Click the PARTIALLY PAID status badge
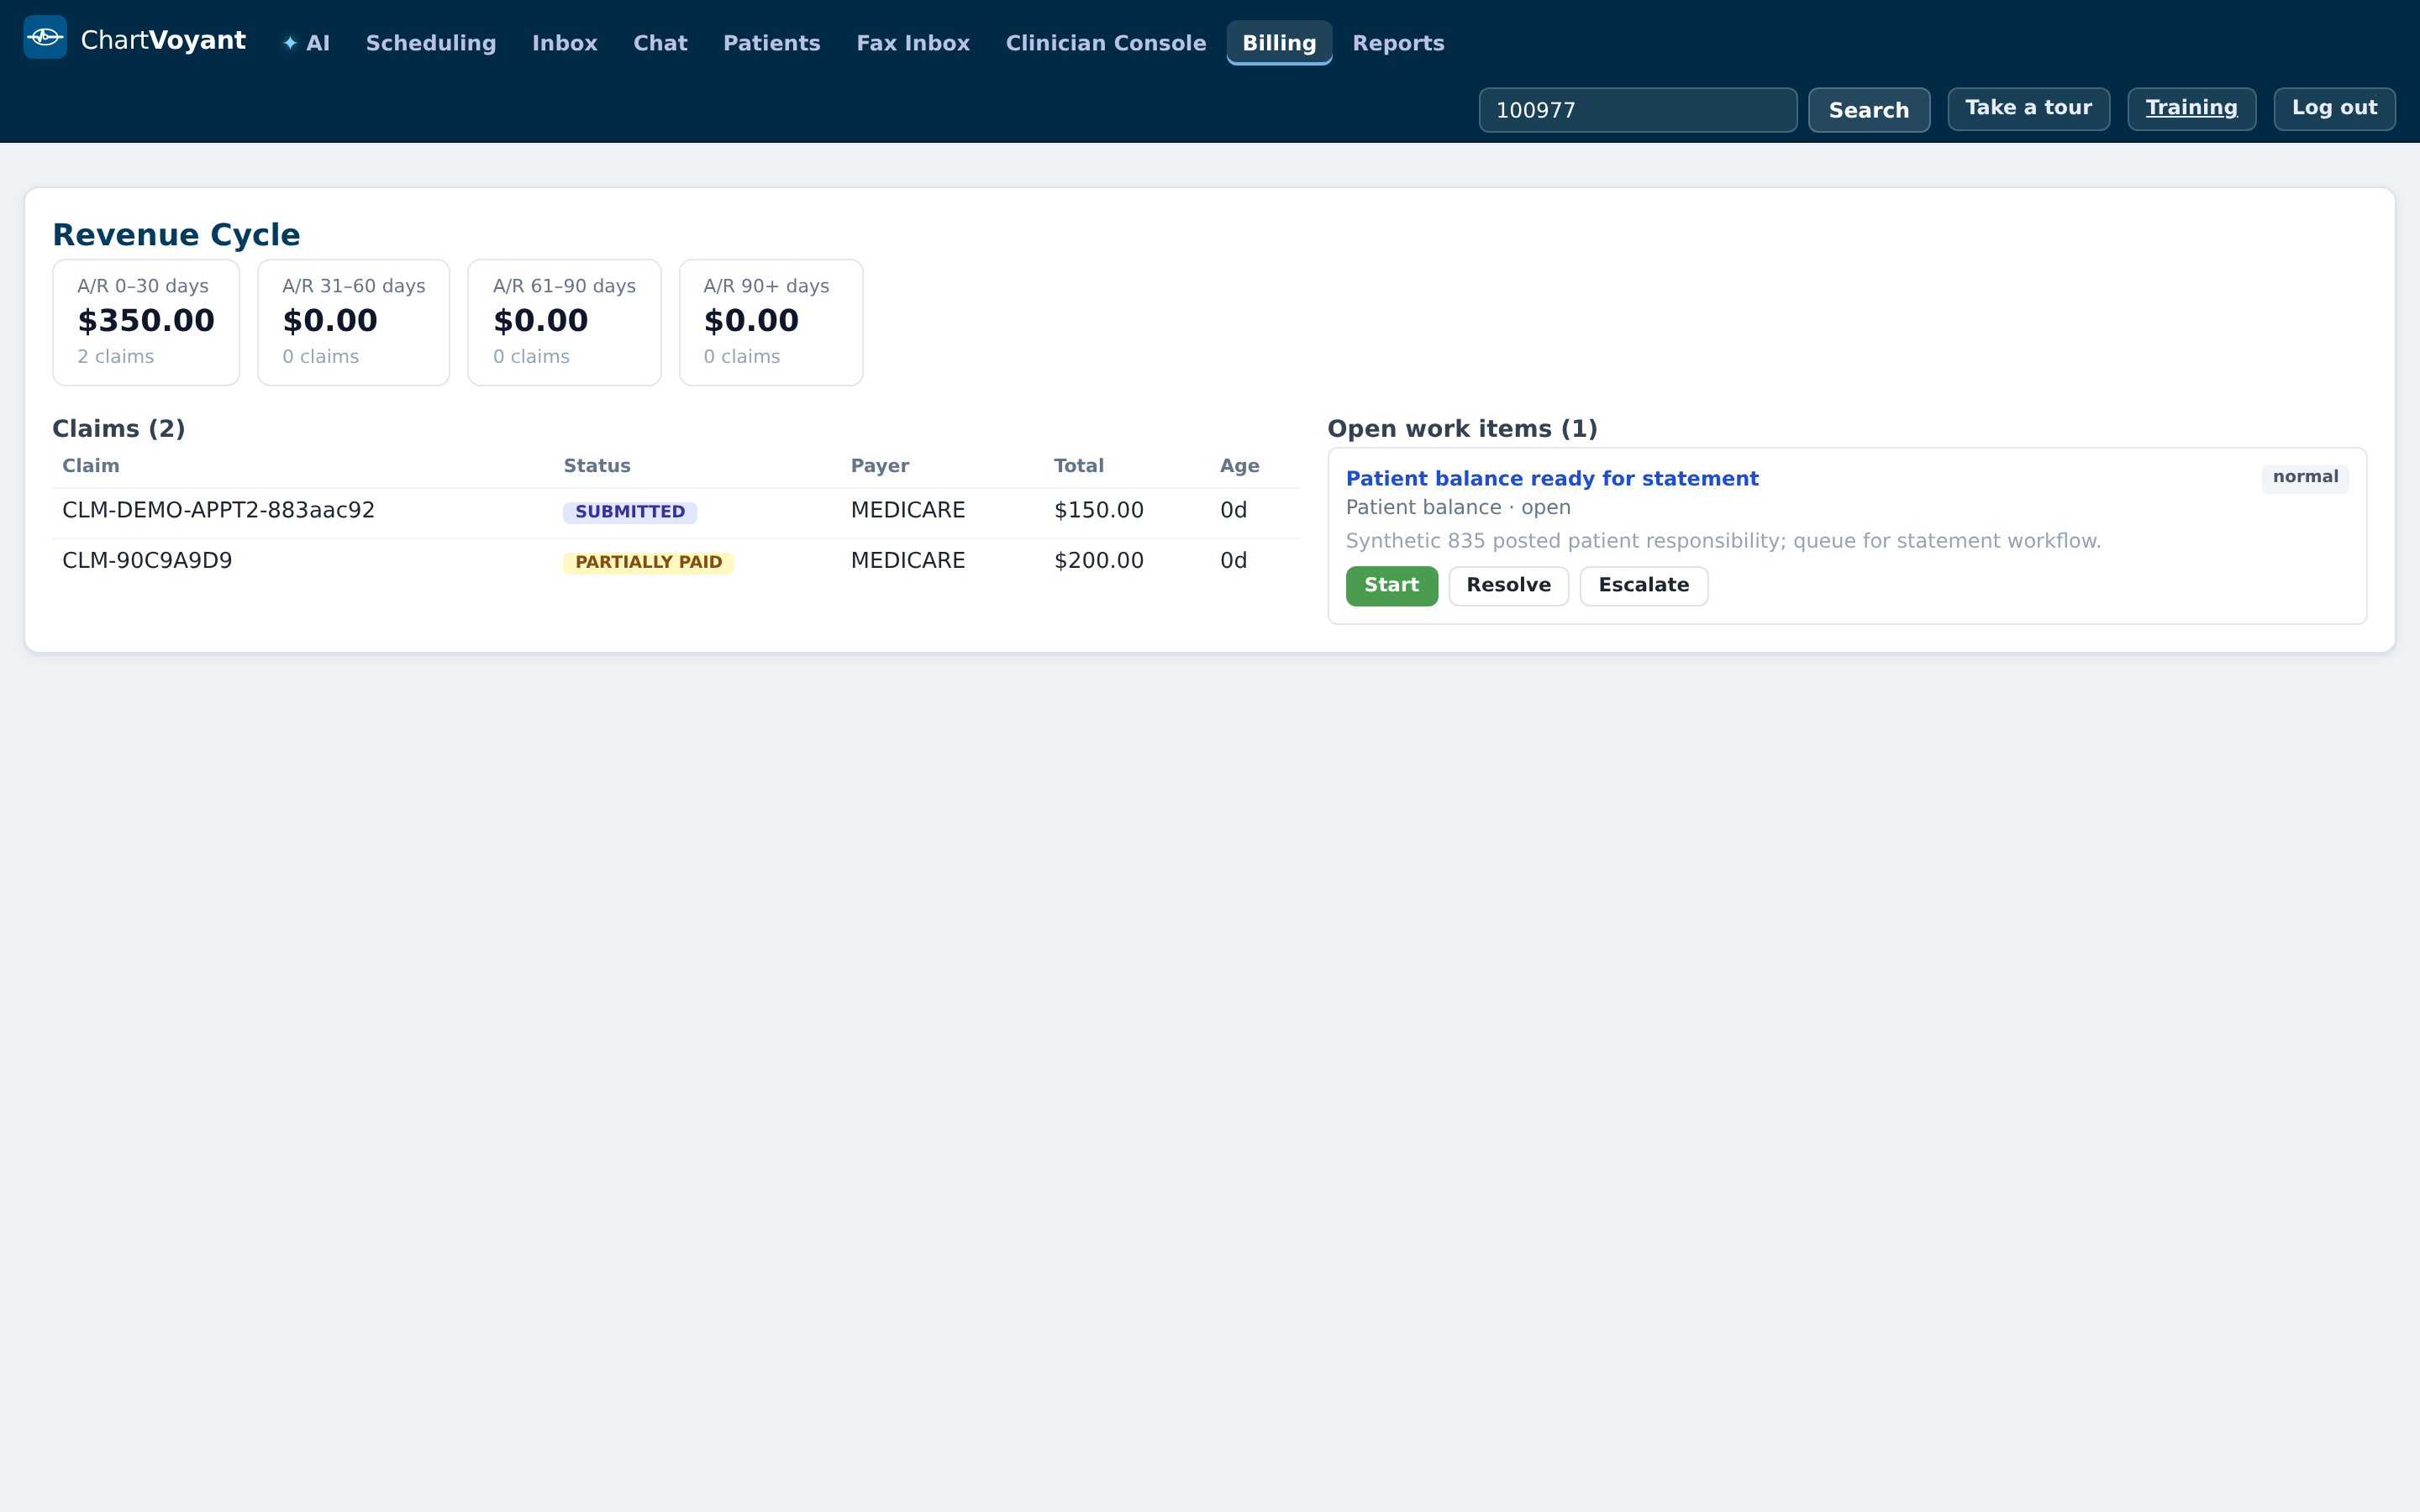This screenshot has width=2420, height=1512. click(648, 563)
